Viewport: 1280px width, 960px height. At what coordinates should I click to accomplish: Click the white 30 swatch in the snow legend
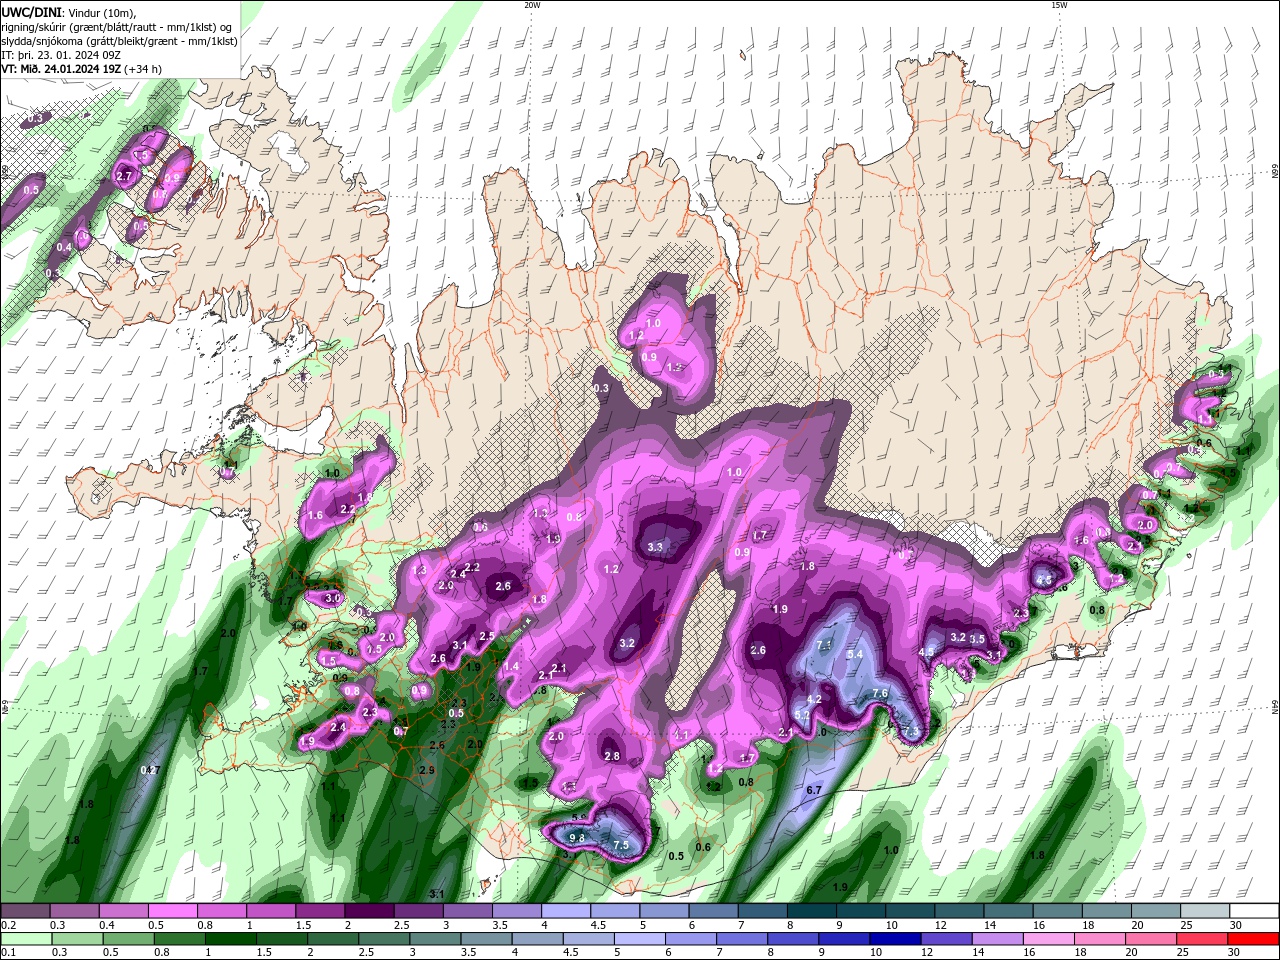coord(1254,911)
